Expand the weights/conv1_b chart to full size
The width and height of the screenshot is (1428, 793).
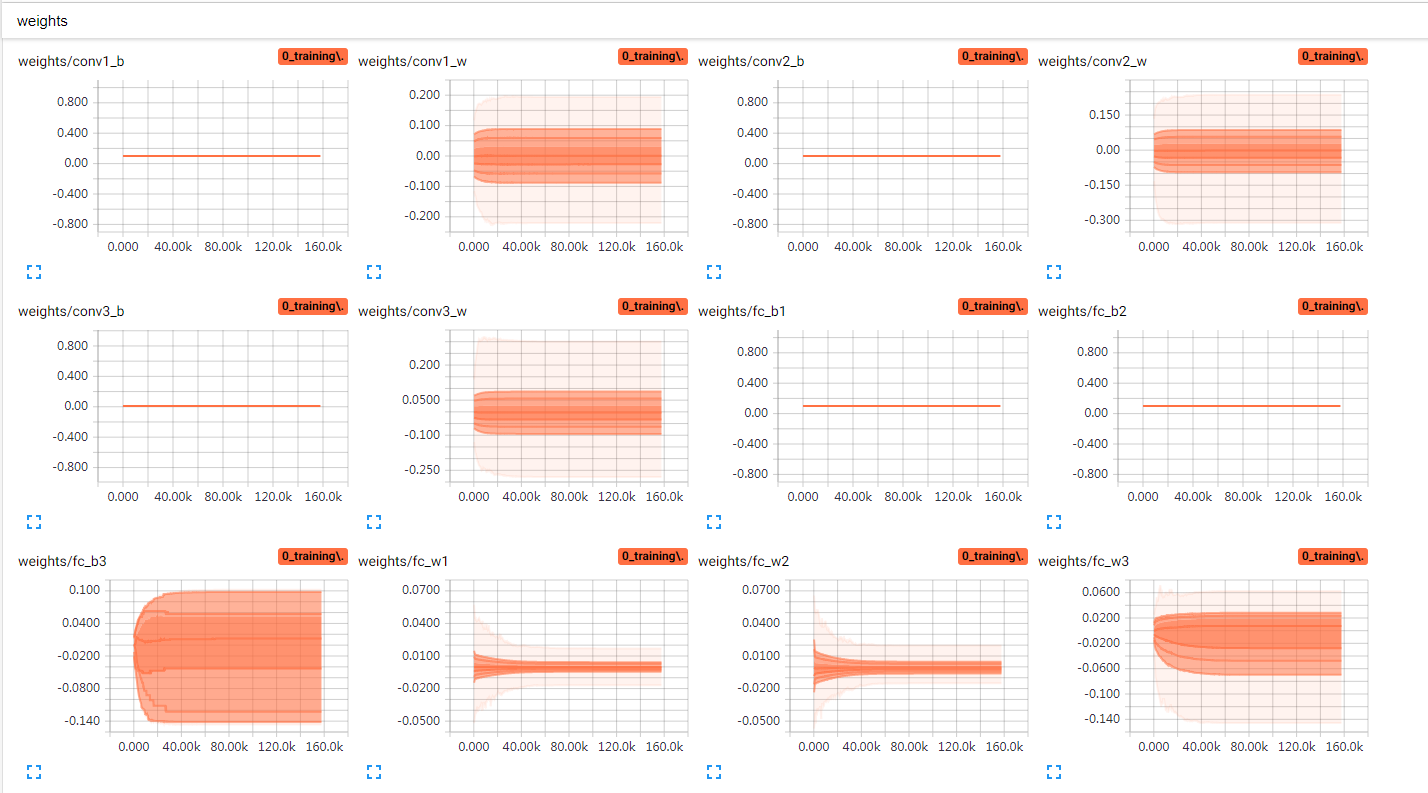coord(34,271)
